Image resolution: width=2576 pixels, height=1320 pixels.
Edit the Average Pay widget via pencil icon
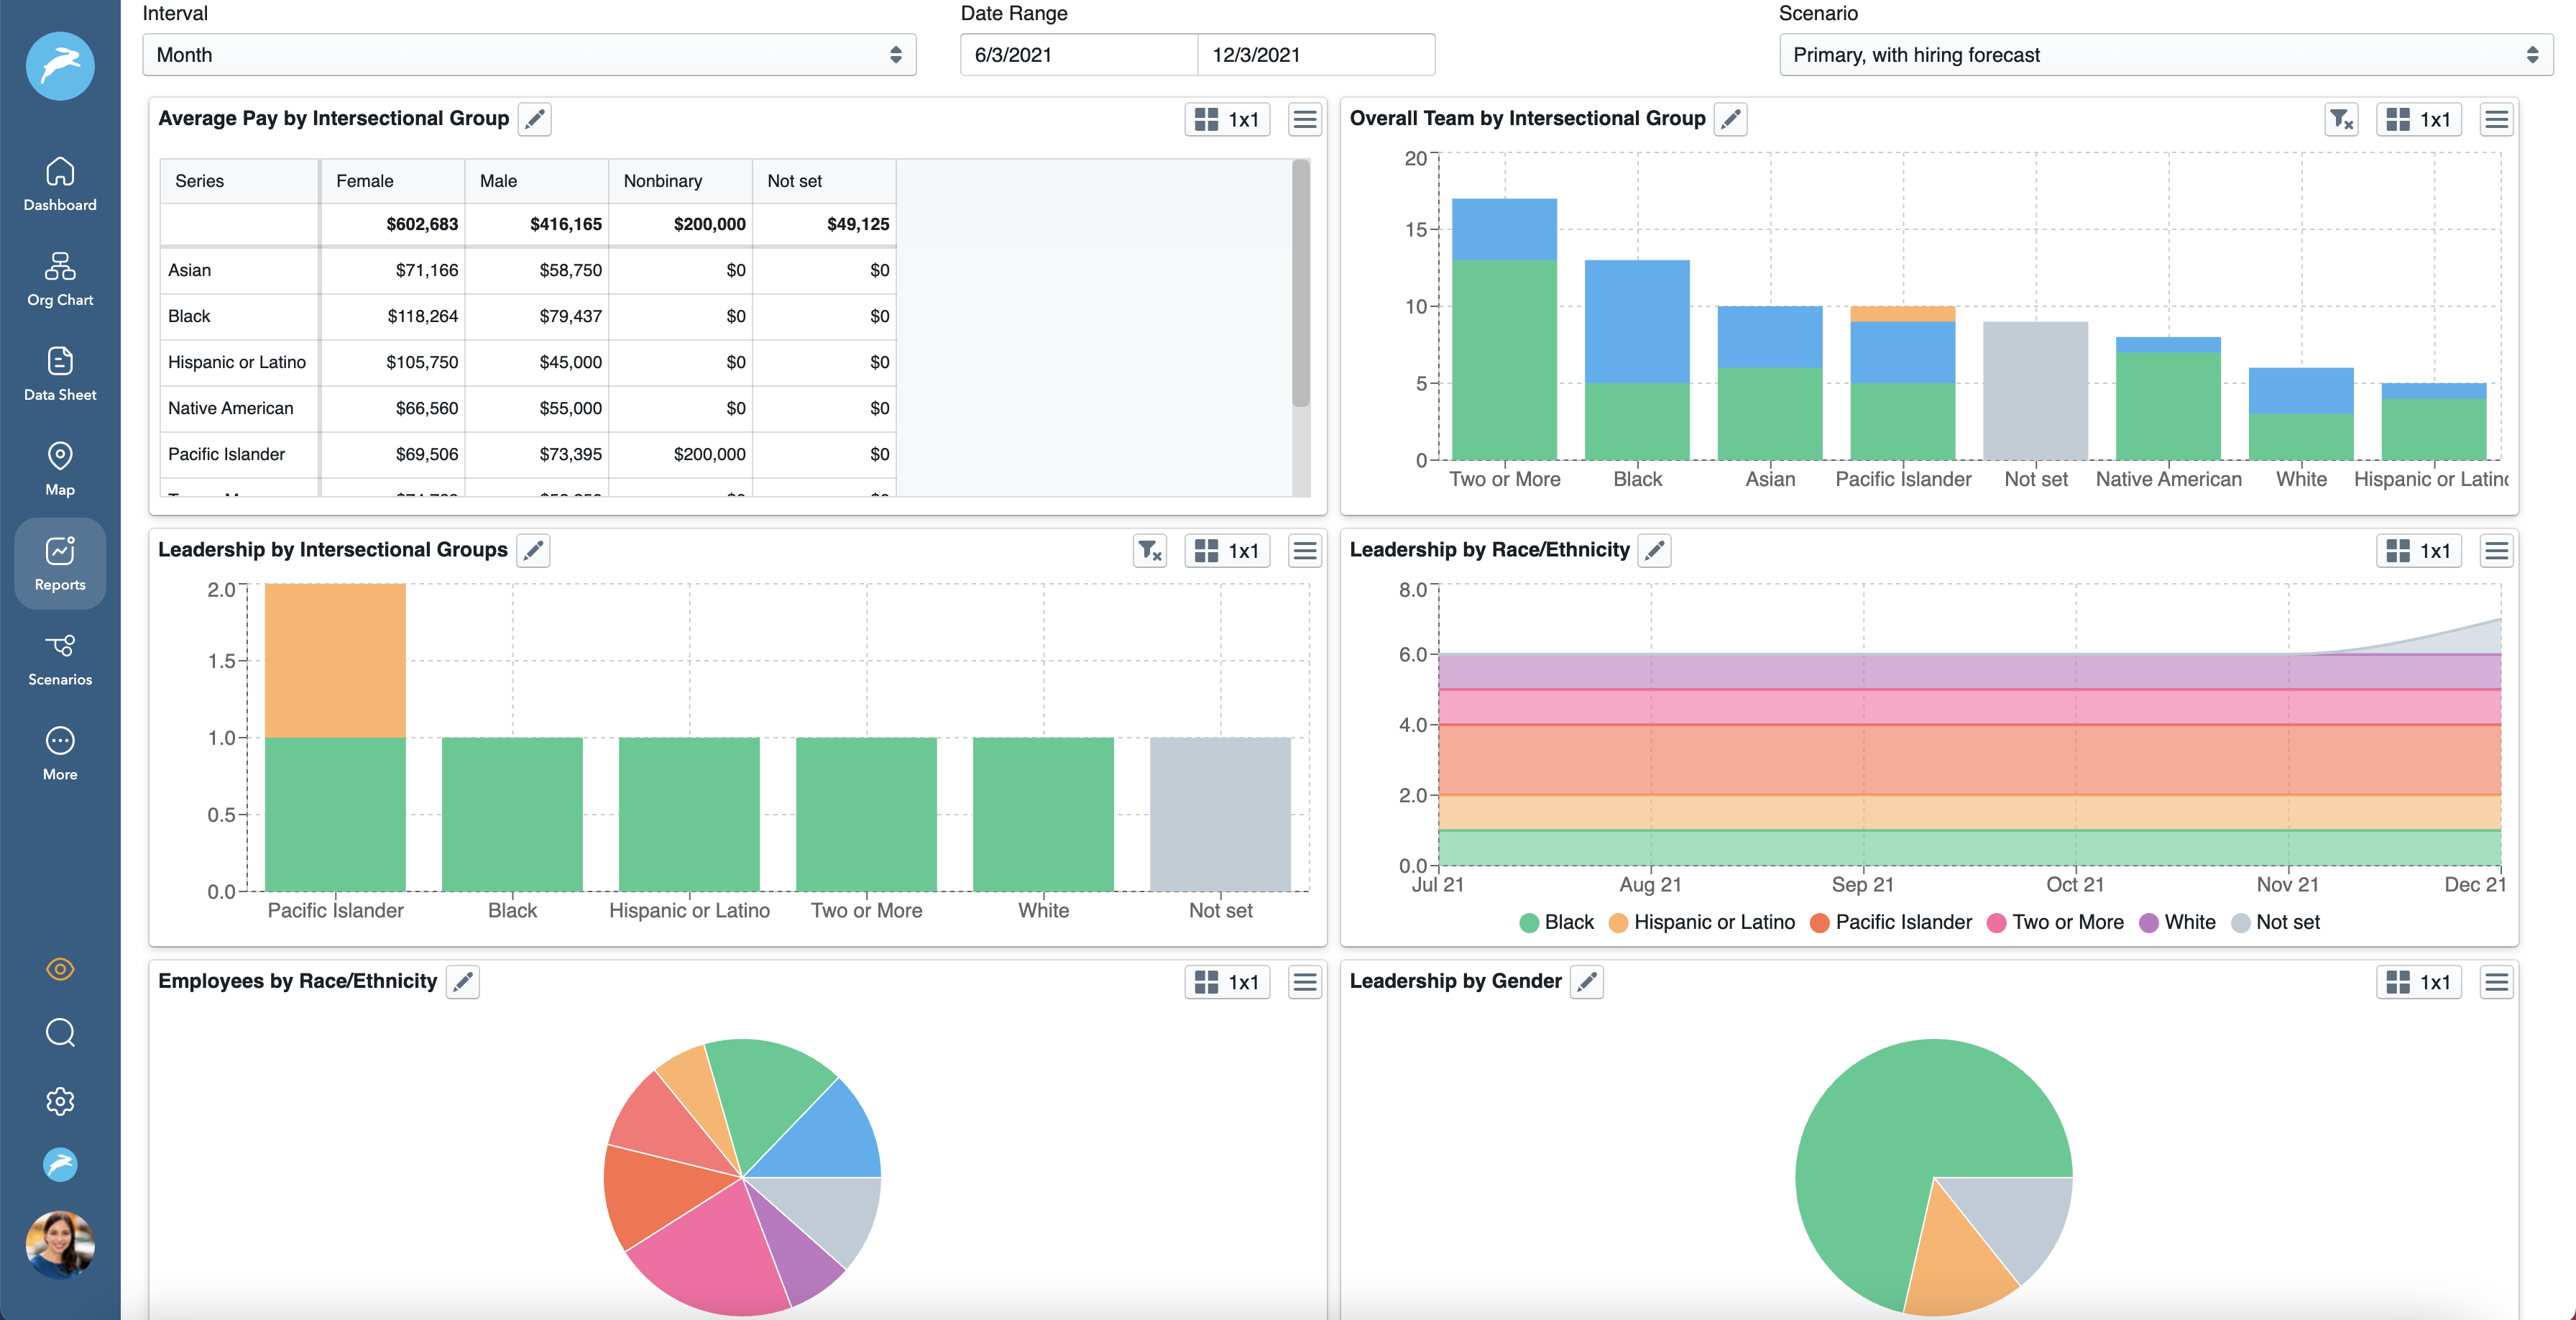[x=534, y=119]
